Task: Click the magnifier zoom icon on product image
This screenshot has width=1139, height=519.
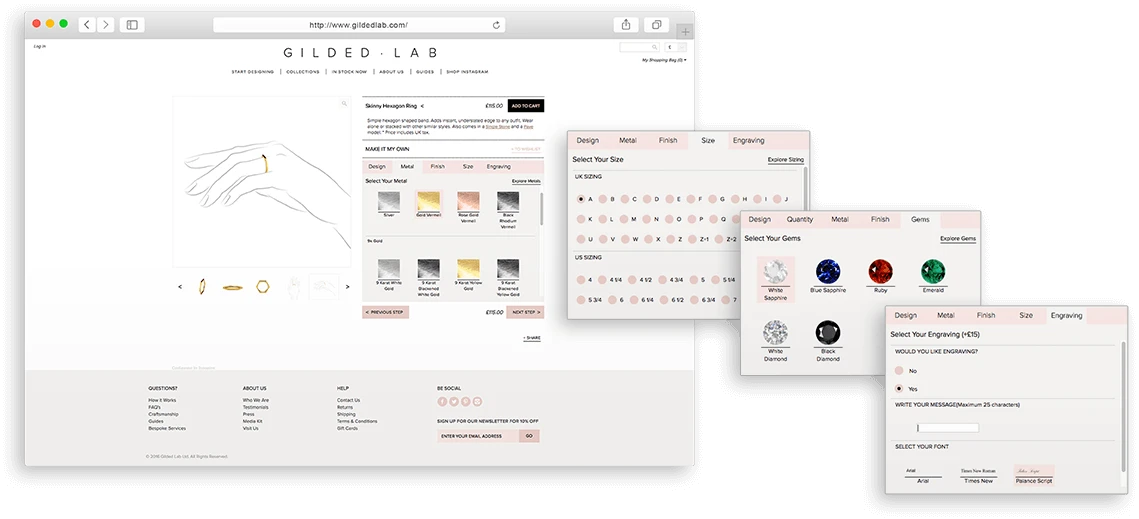Action: [x=344, y=104]
